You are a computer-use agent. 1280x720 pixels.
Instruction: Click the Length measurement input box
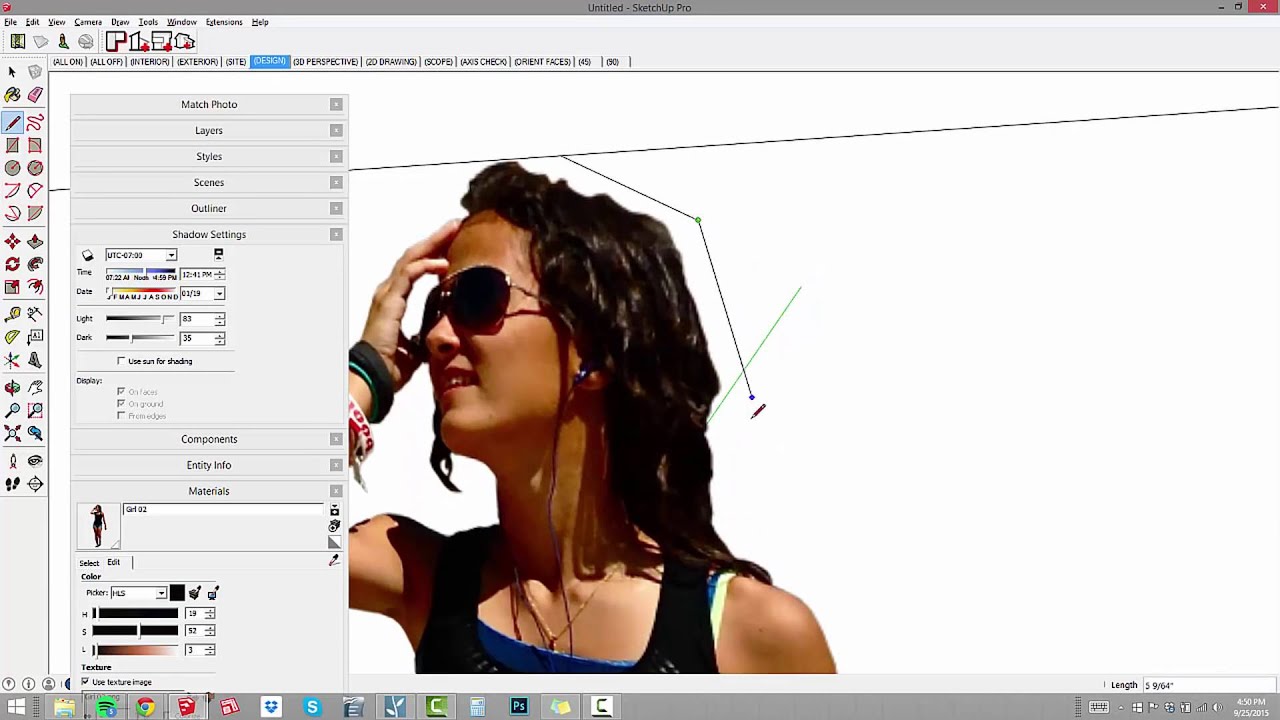click(1208, 685)
